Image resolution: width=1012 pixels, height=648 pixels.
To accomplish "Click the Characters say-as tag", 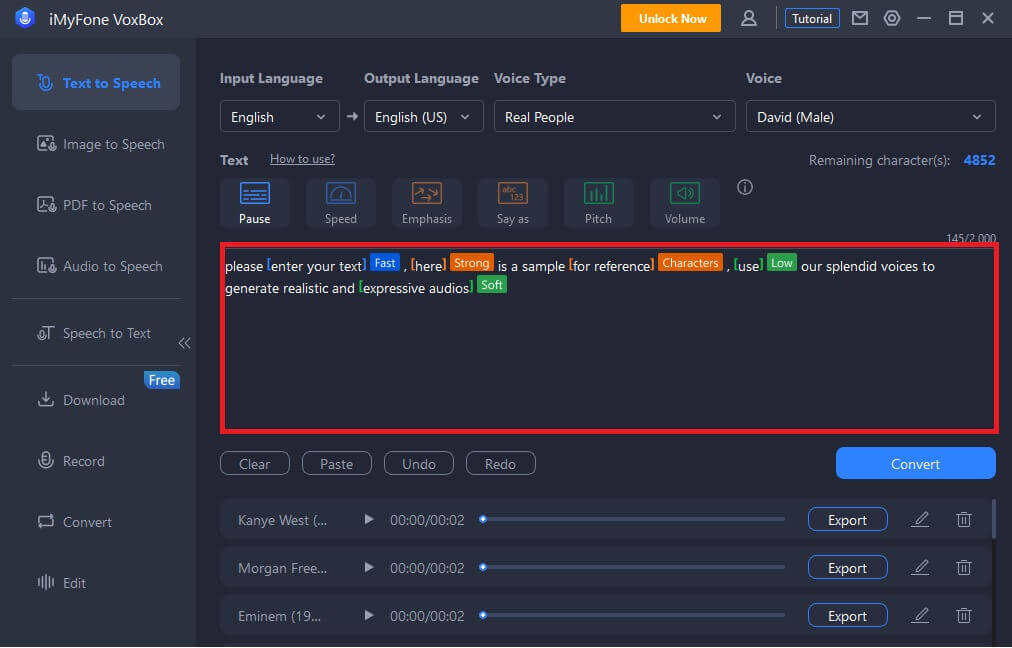I will point(690,263).
